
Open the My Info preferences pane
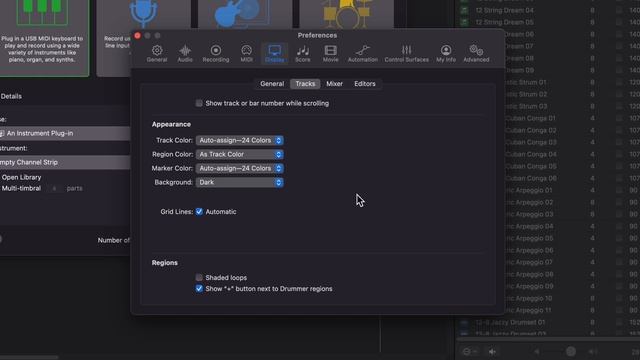pos(446,53)
